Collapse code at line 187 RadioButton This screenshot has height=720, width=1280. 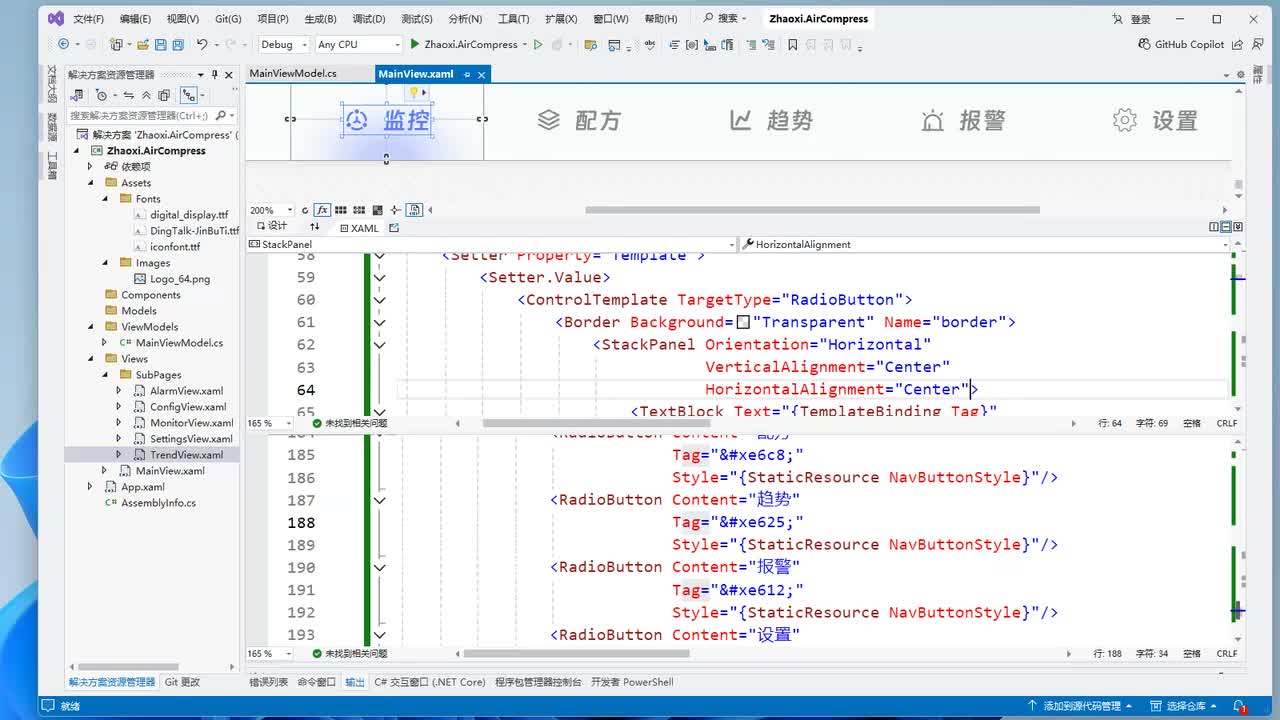379,500
